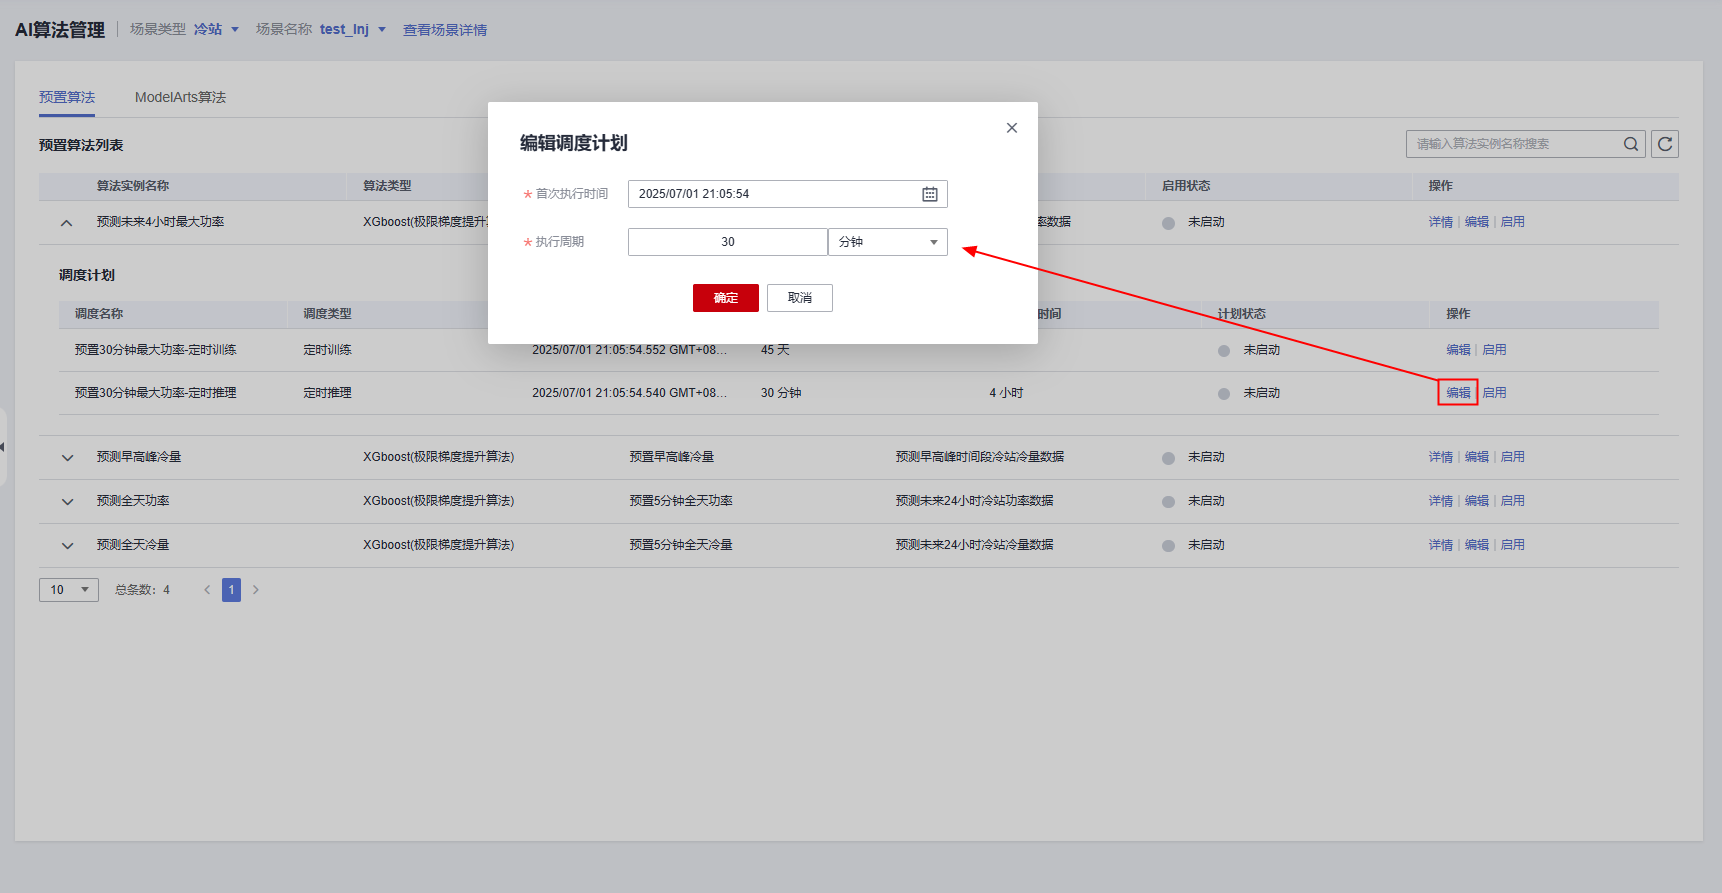The width and height of the screenshot is (1722, 893).
Task: Click 编辑 for 预测未来4小时最大功率 algorithm
Action: click(x=1477, y=222)
